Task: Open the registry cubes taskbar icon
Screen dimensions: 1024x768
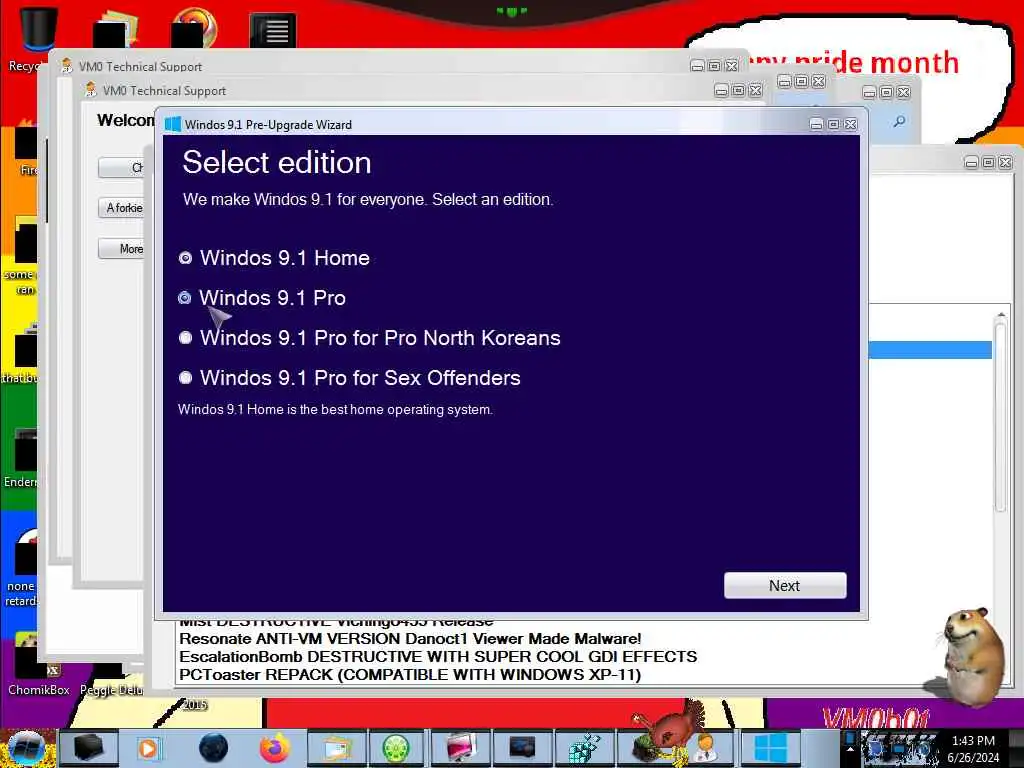Action: pyautogui.click(x=583, y=748)
